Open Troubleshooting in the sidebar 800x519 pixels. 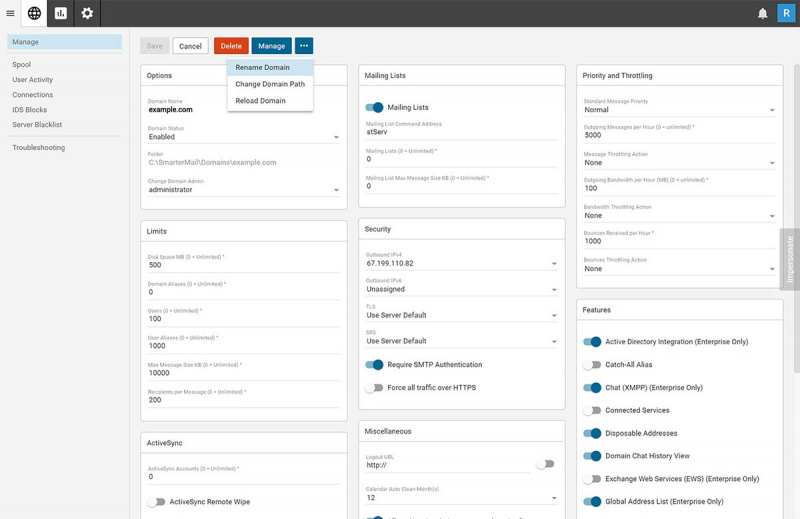(x=39, y=148)
